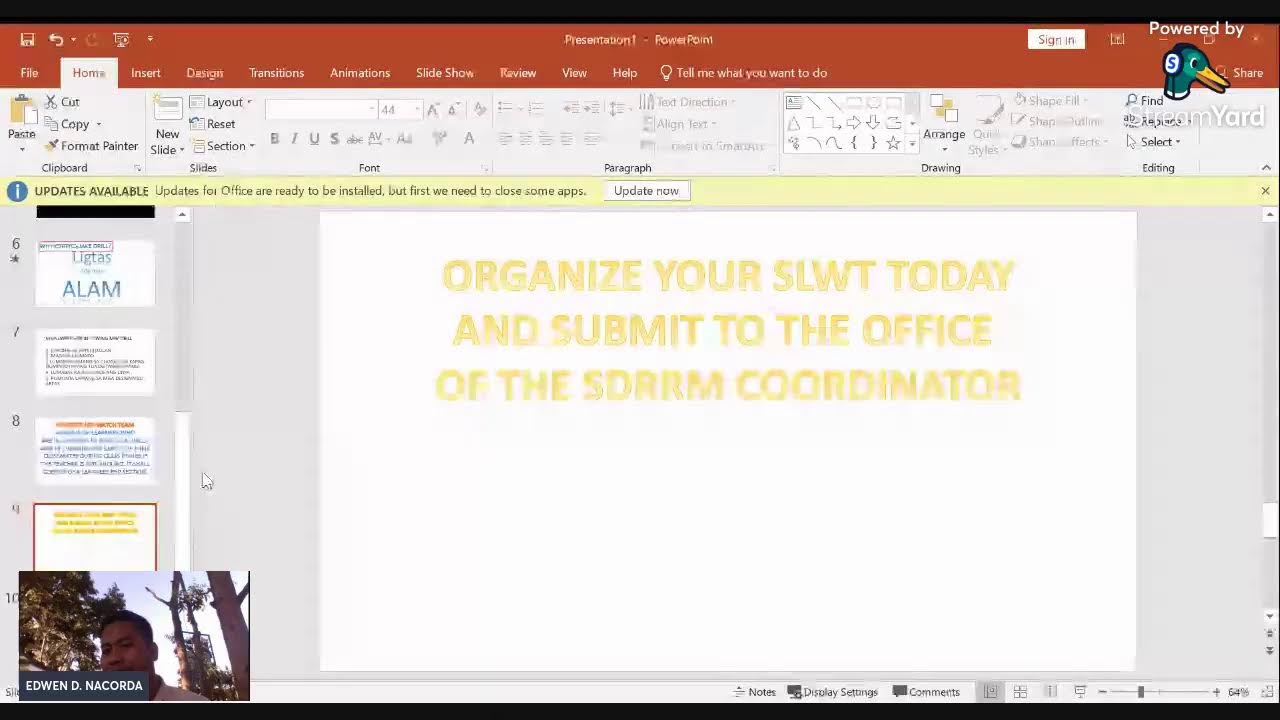
Task: Expand the Layout dropdown
Action: 221,102
